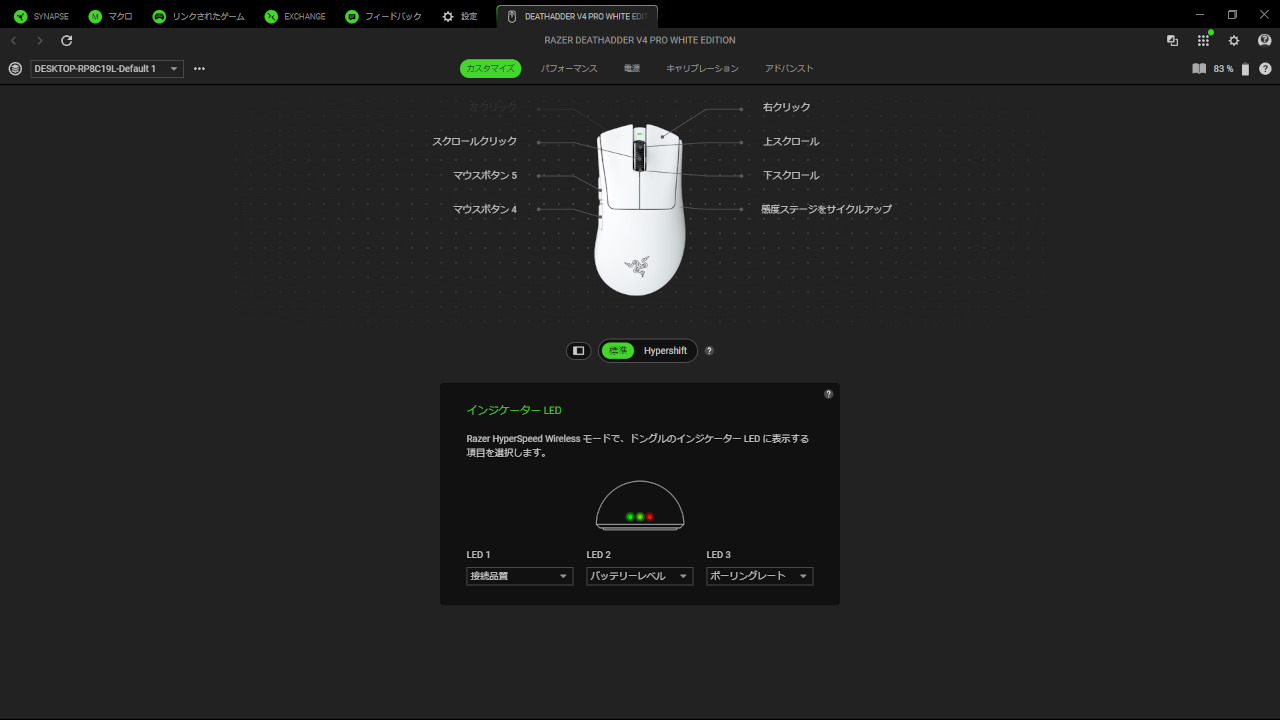Switch to the アドバンスト tab
The image size is (1280, 720).
789,68
